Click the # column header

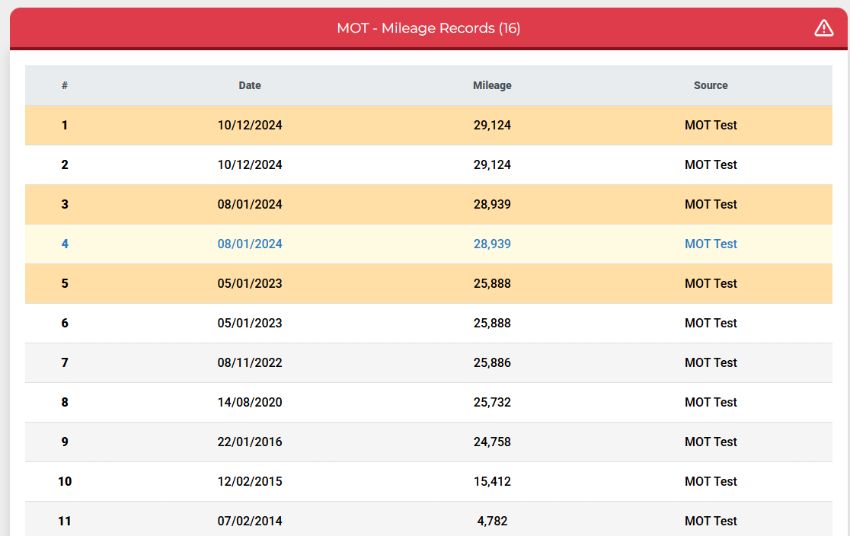coord(65,85)
